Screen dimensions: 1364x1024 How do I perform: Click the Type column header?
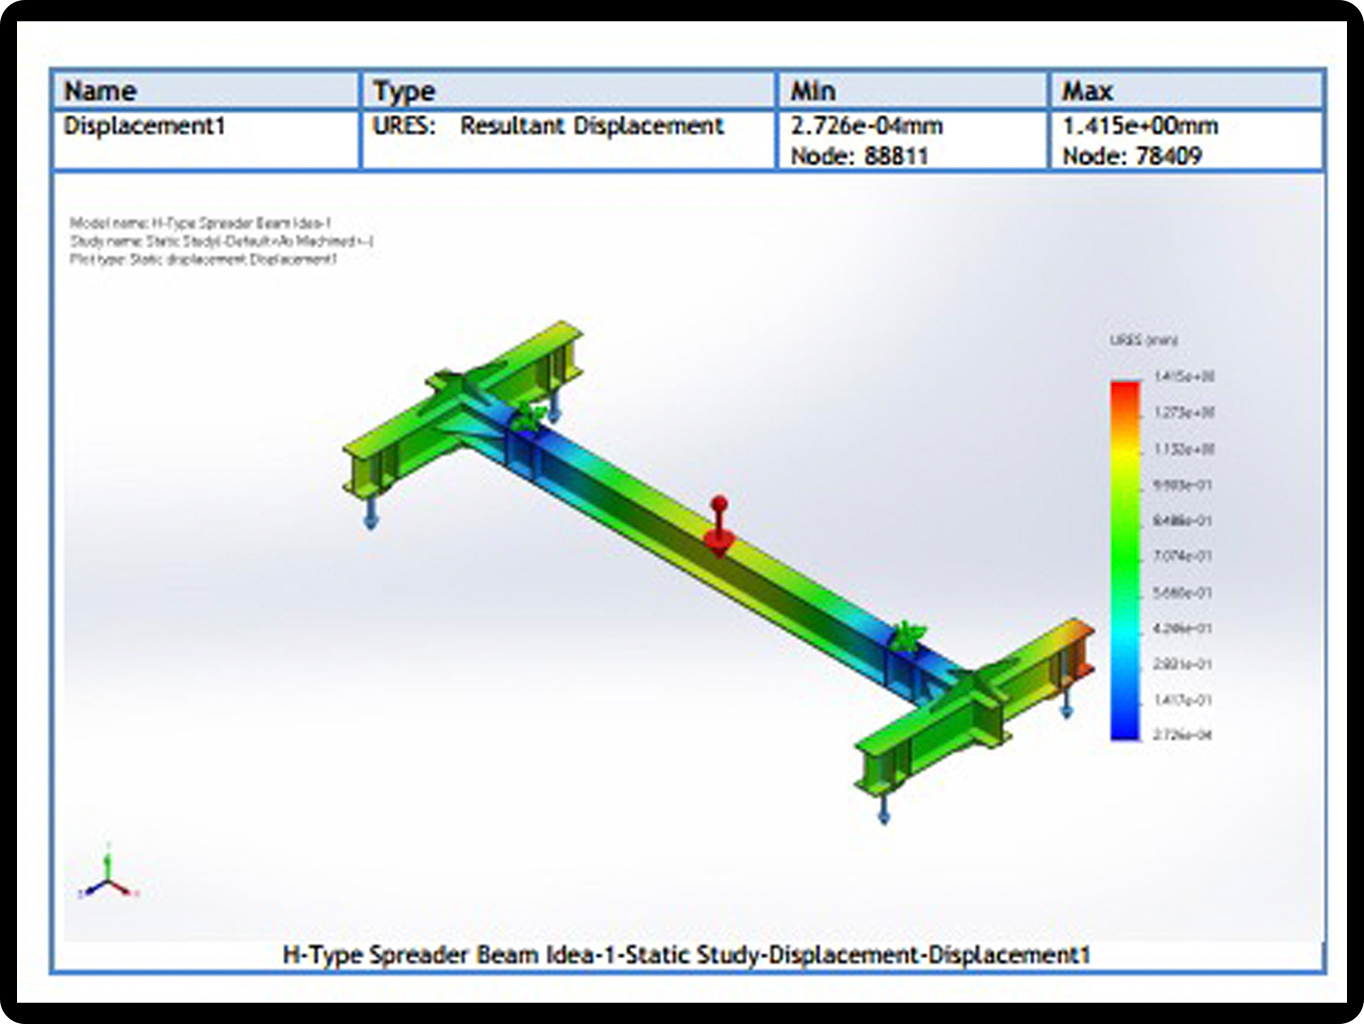point(404,91)
